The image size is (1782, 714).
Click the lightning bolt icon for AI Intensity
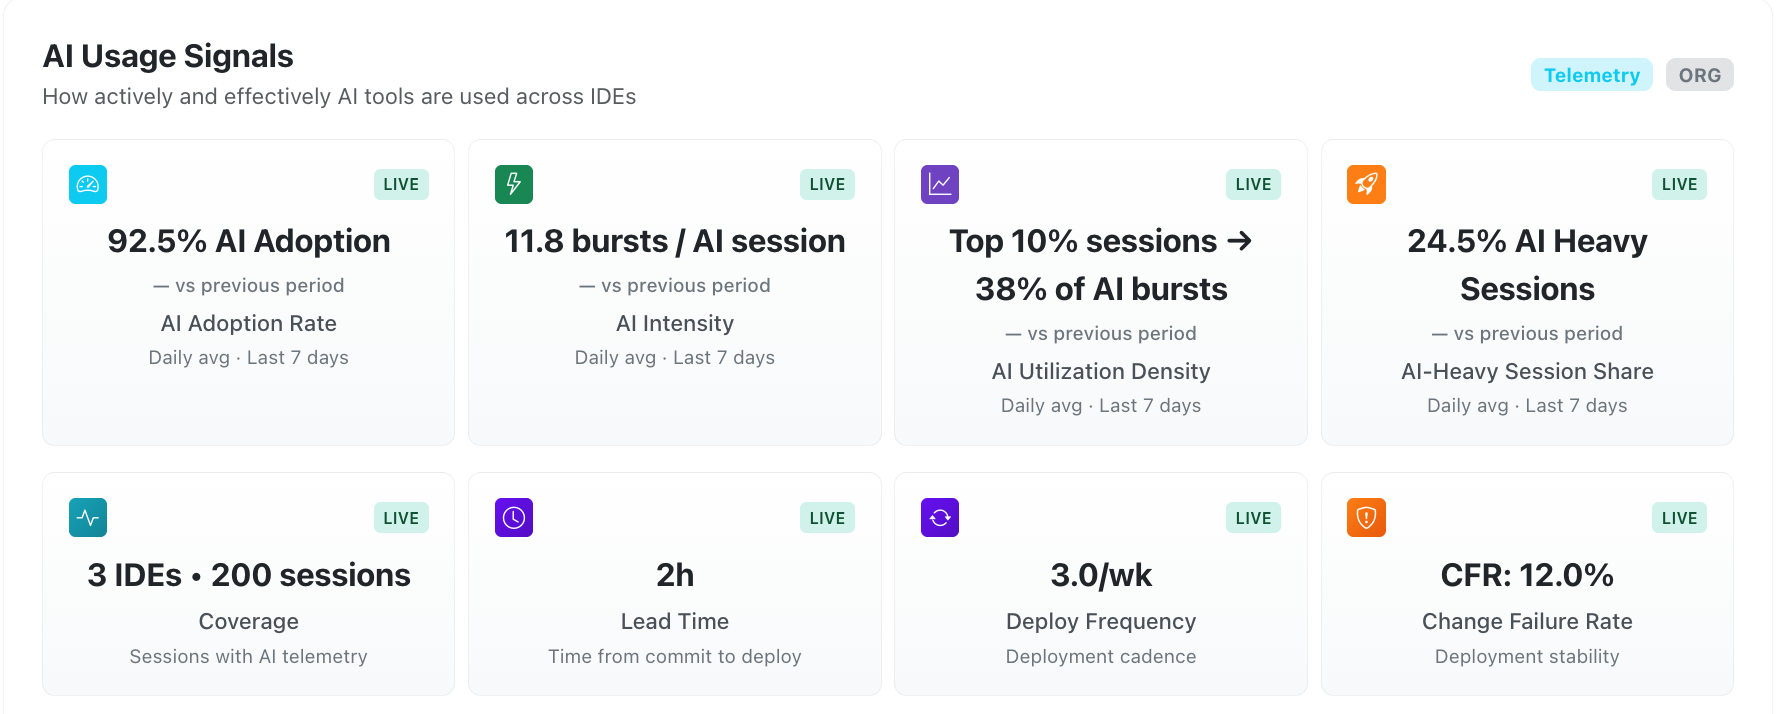[x=514, y=184]
